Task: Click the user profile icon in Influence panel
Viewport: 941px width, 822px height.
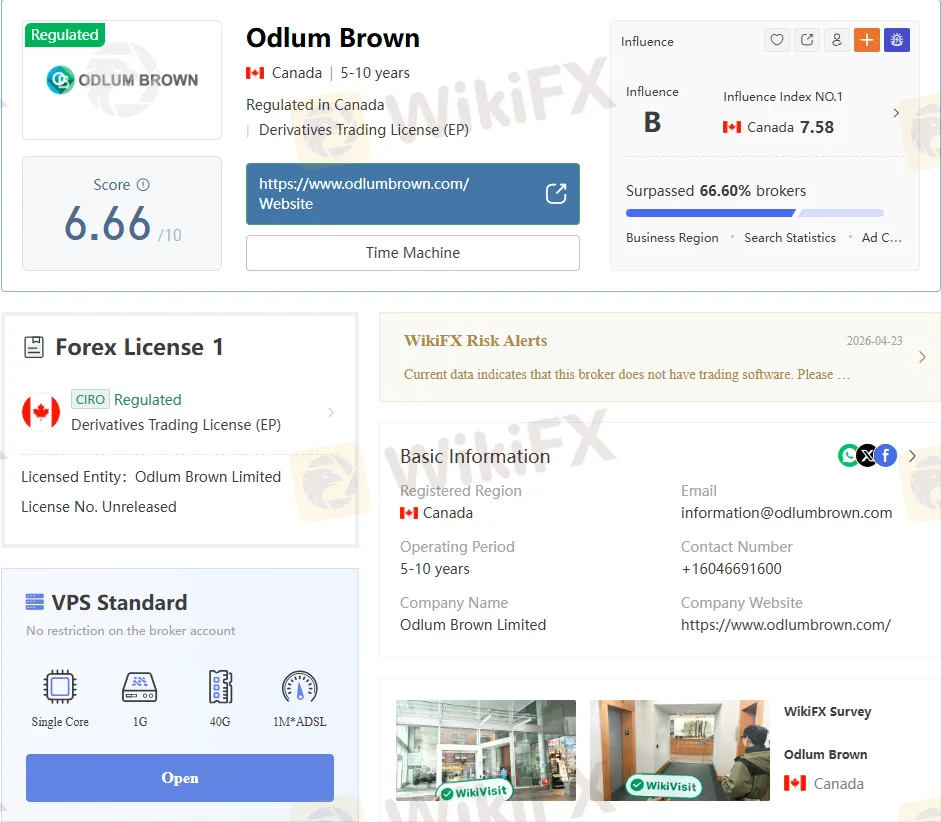Action: pos(837,40)
